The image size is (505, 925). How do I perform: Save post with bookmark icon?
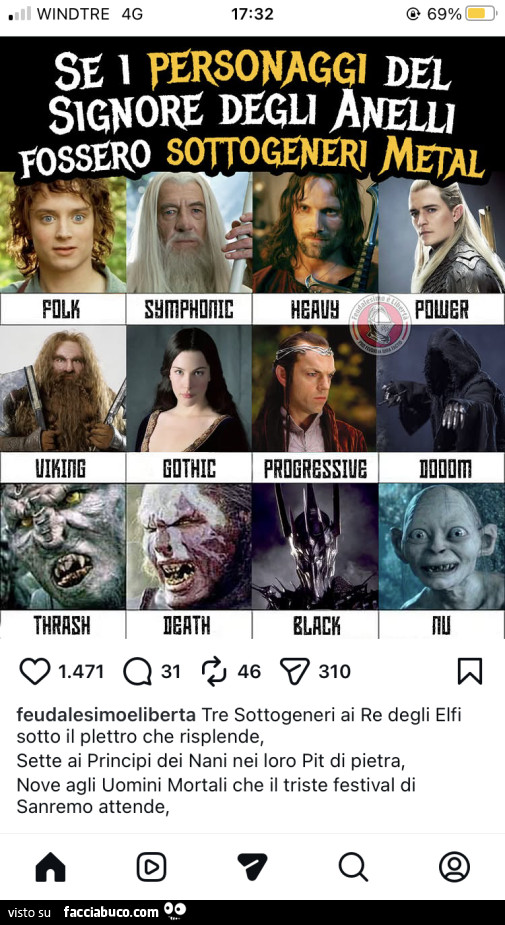point(470,671)
